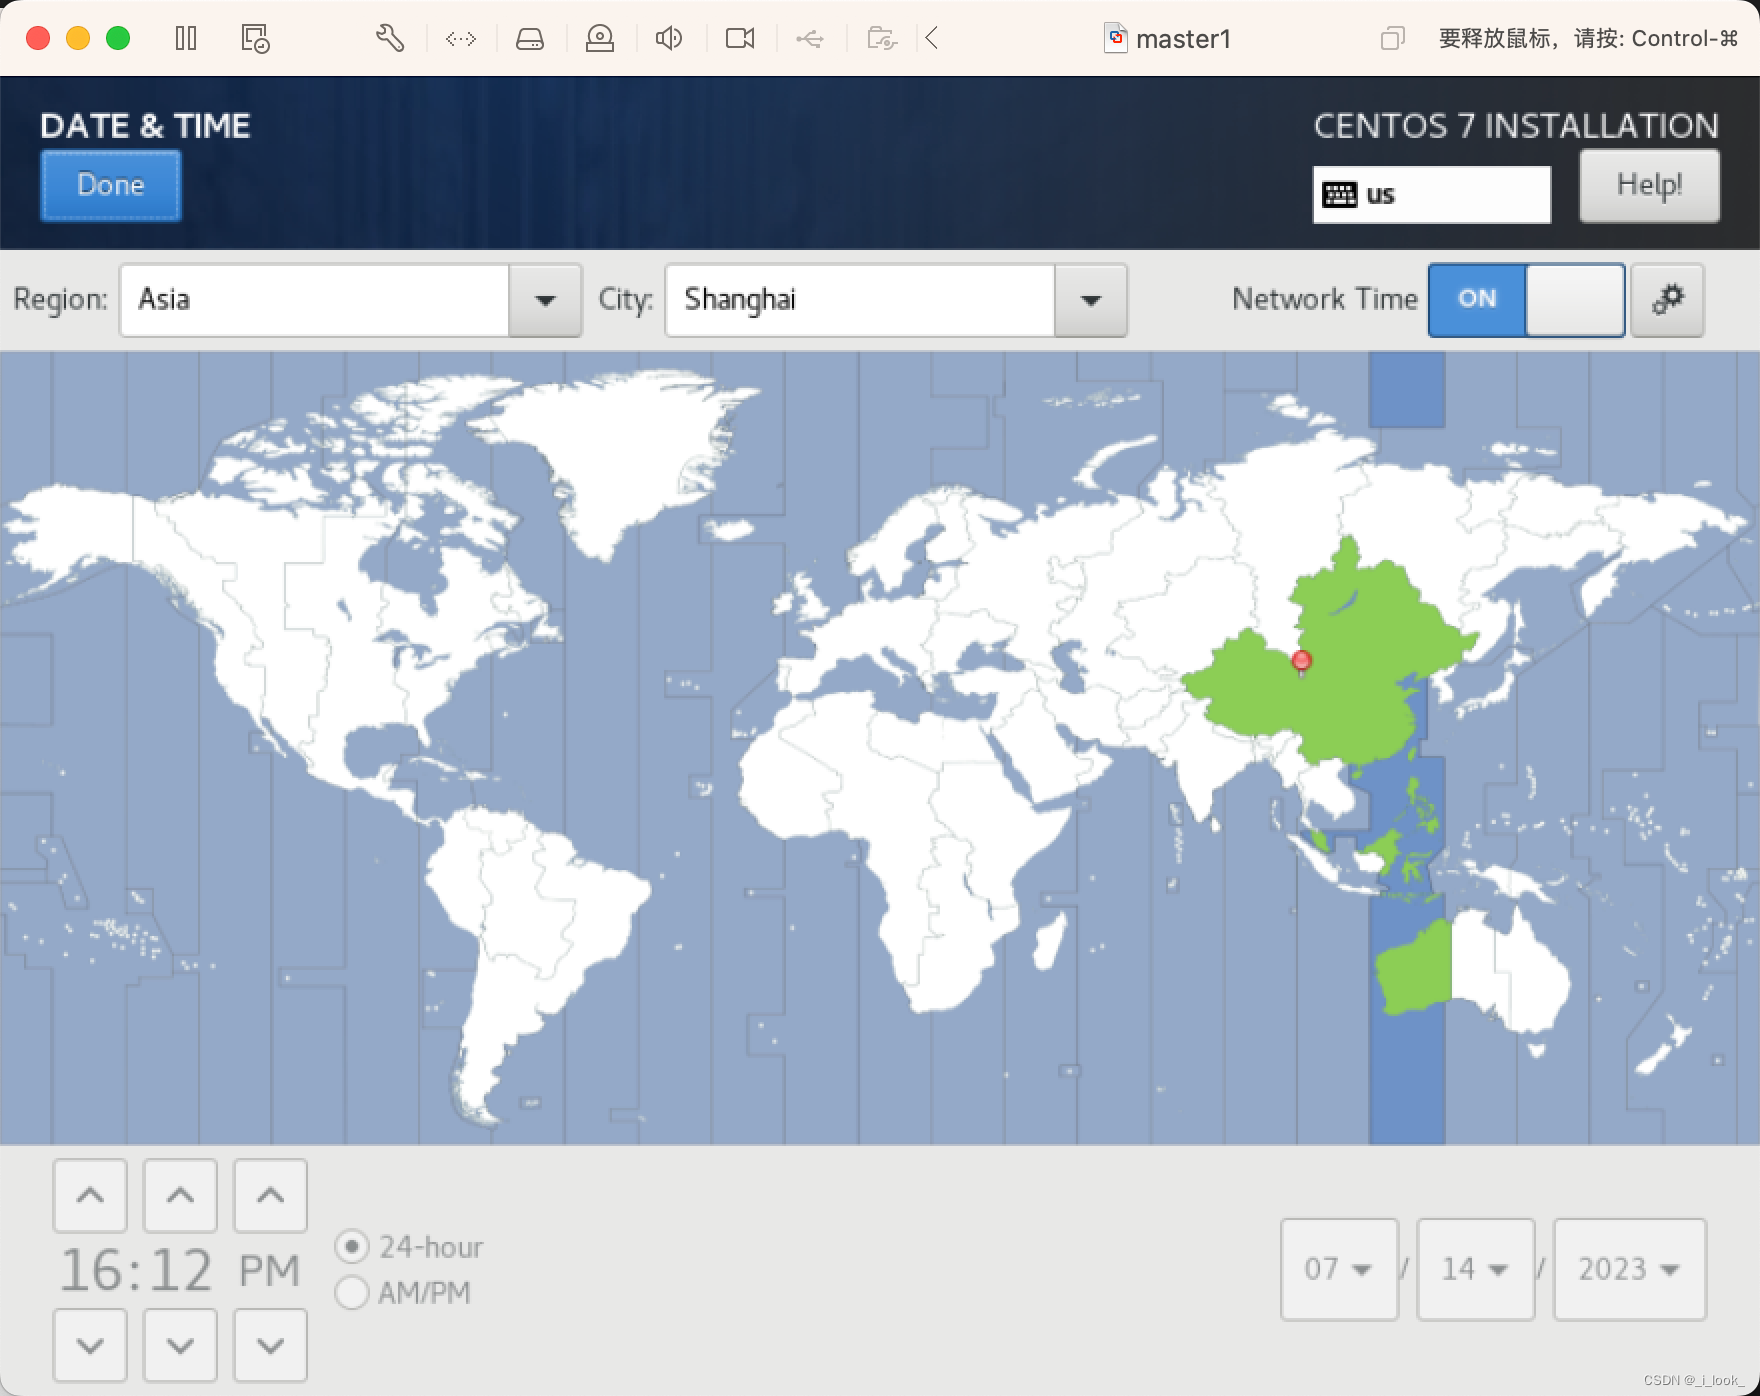The width and height of the screenshot is (1760, 1396).
Task: Open the USB devices icon
Action: tap(810, 39)
